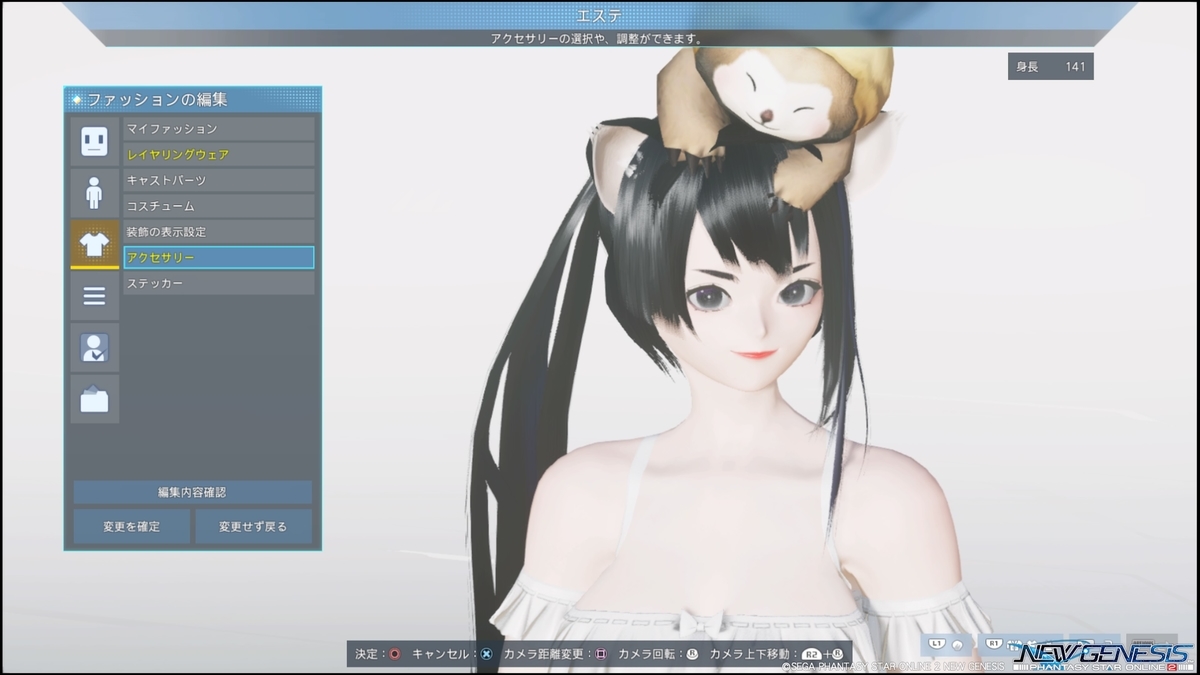Click 編集内容確認 button
The width and height of the screenshot is (1200, 675).
pyautogui.click(x=192, y=492)
